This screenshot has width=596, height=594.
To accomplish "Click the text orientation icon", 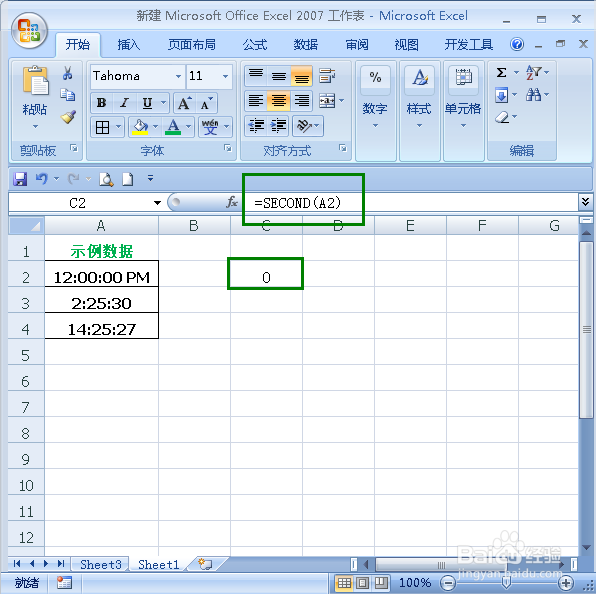I will point(304,125).
